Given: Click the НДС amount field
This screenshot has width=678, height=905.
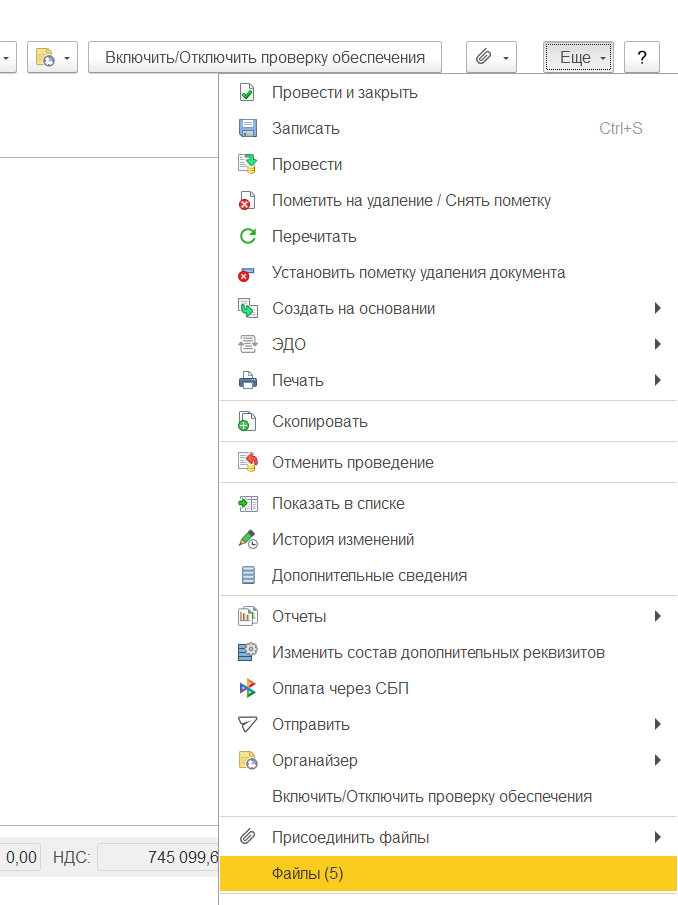Looking at the screenshot, I should pos(158,857).
